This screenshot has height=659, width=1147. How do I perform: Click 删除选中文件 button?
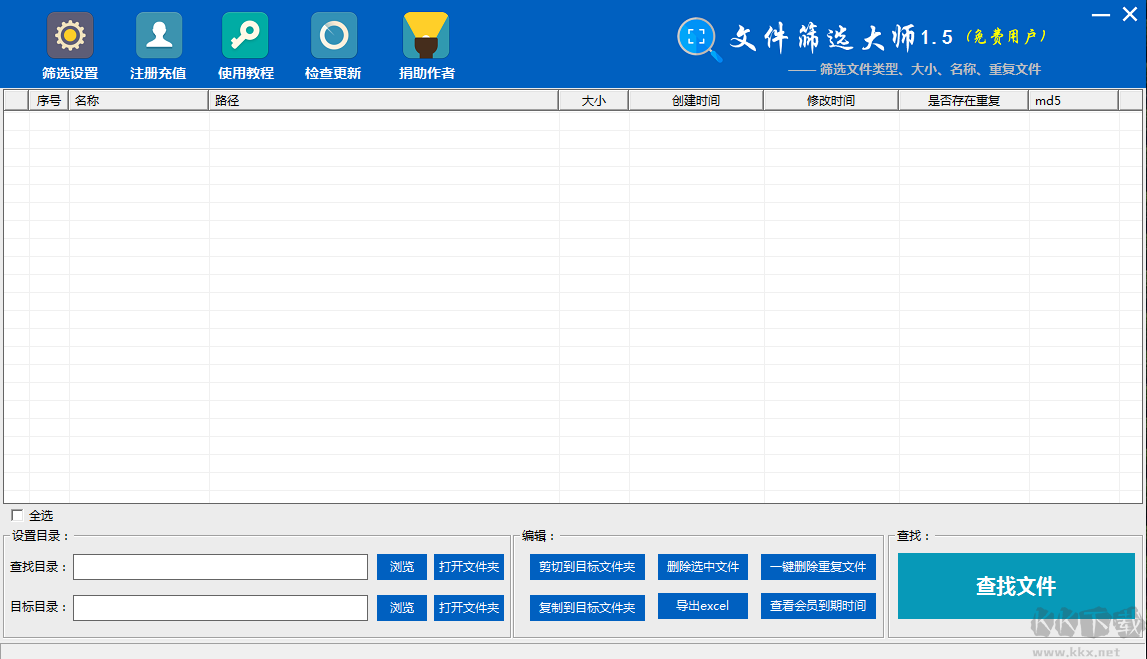click(703, 567)
